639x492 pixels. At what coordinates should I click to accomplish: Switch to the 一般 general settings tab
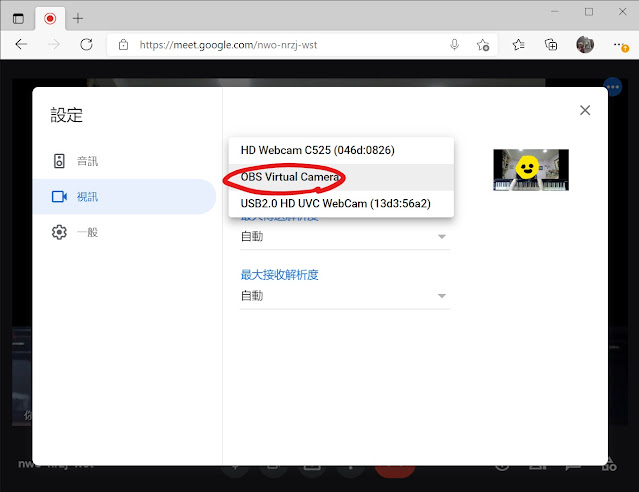[x=124, y=232]
